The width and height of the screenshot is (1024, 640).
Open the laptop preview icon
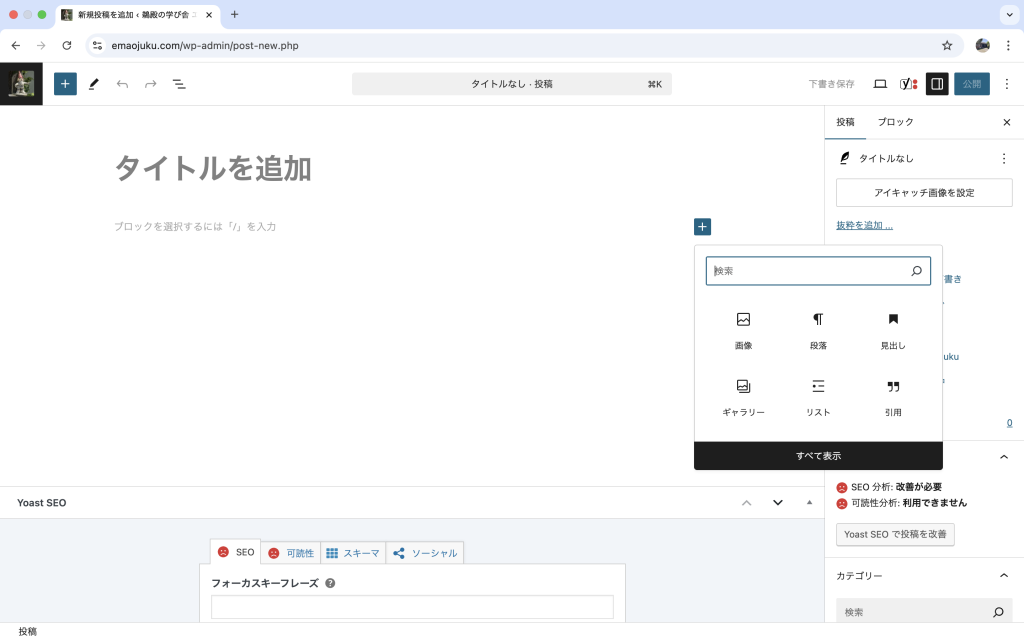880,84
